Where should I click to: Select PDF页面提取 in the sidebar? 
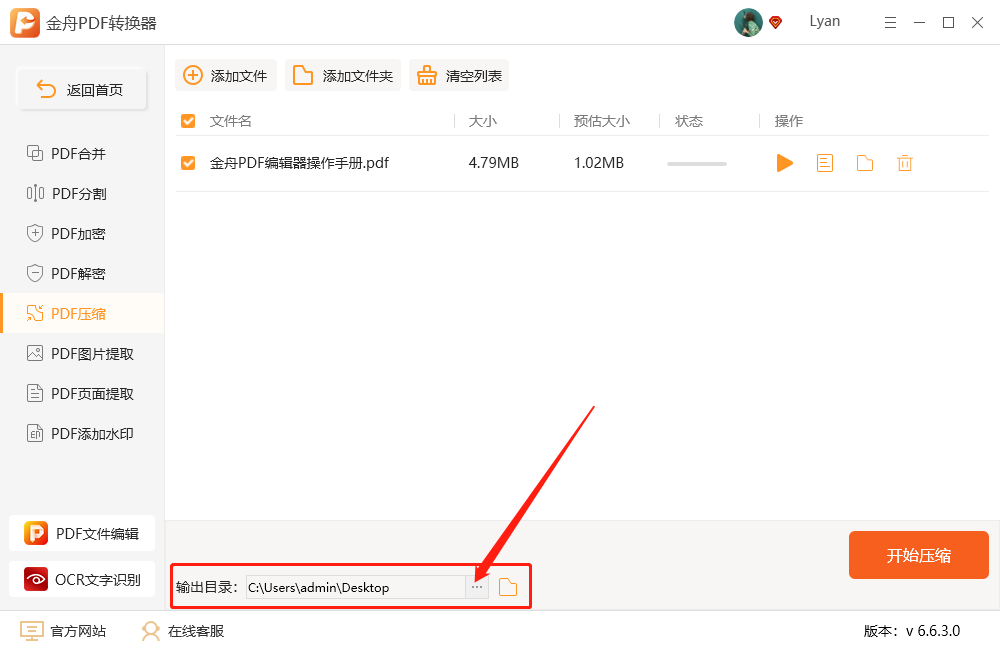pos(82,394)
